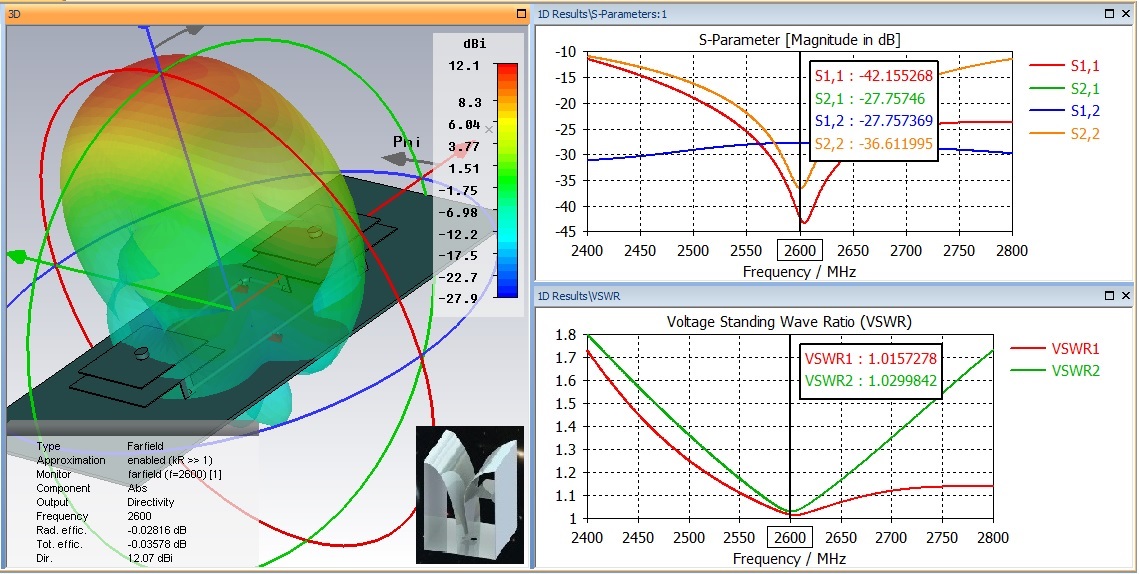This screenshot has height=574, width=1139.
Task: Select the VSWR2 legend entry
Action: coord(1055,371)
